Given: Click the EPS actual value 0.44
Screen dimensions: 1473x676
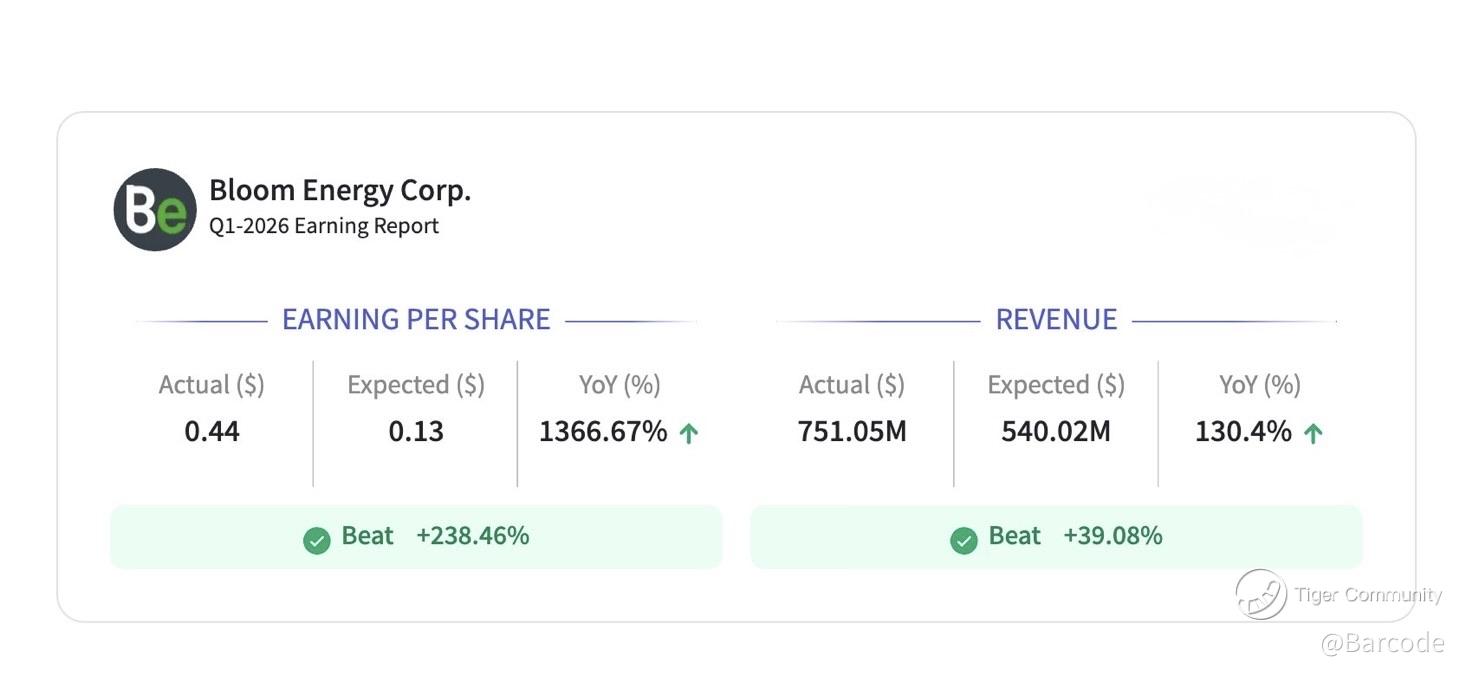Looking at the screenshot, I should (x=212, y=431).
